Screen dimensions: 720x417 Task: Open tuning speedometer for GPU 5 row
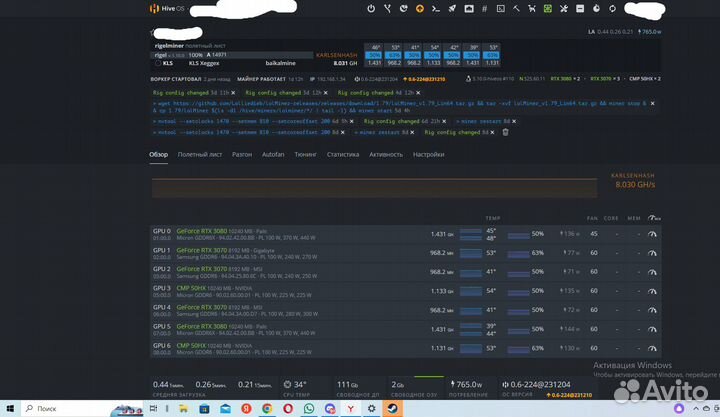pos(652,329)
